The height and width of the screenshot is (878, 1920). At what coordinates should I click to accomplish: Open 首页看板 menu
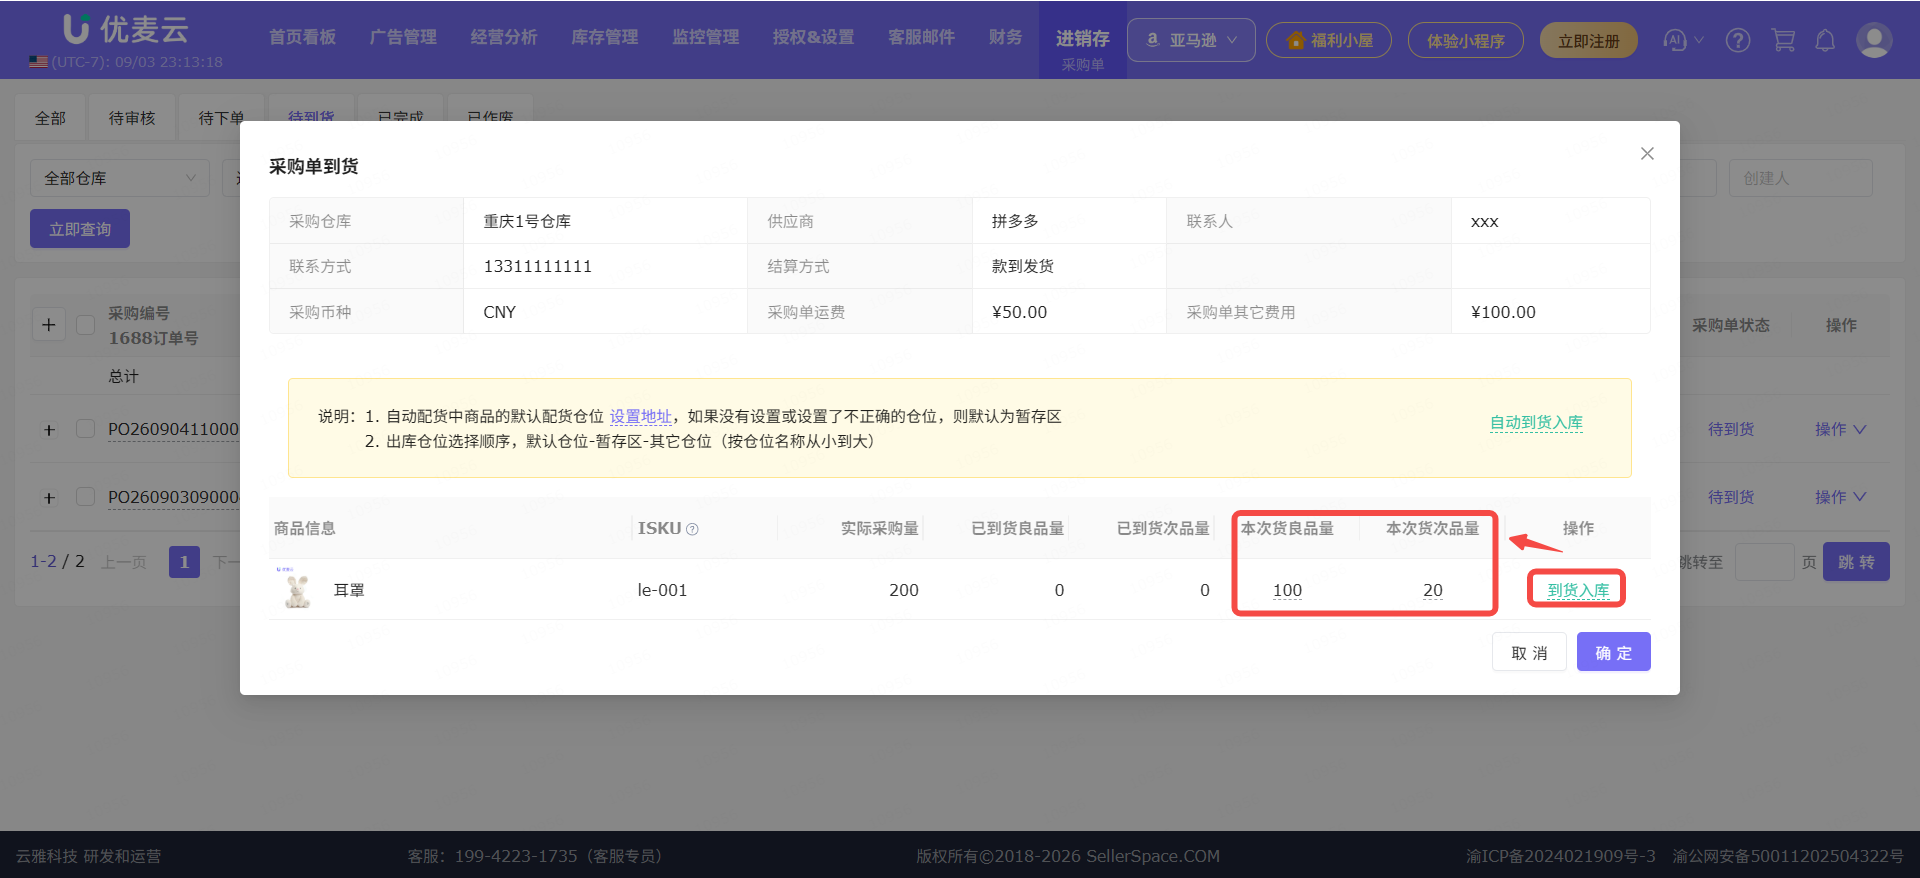point(302,37)
